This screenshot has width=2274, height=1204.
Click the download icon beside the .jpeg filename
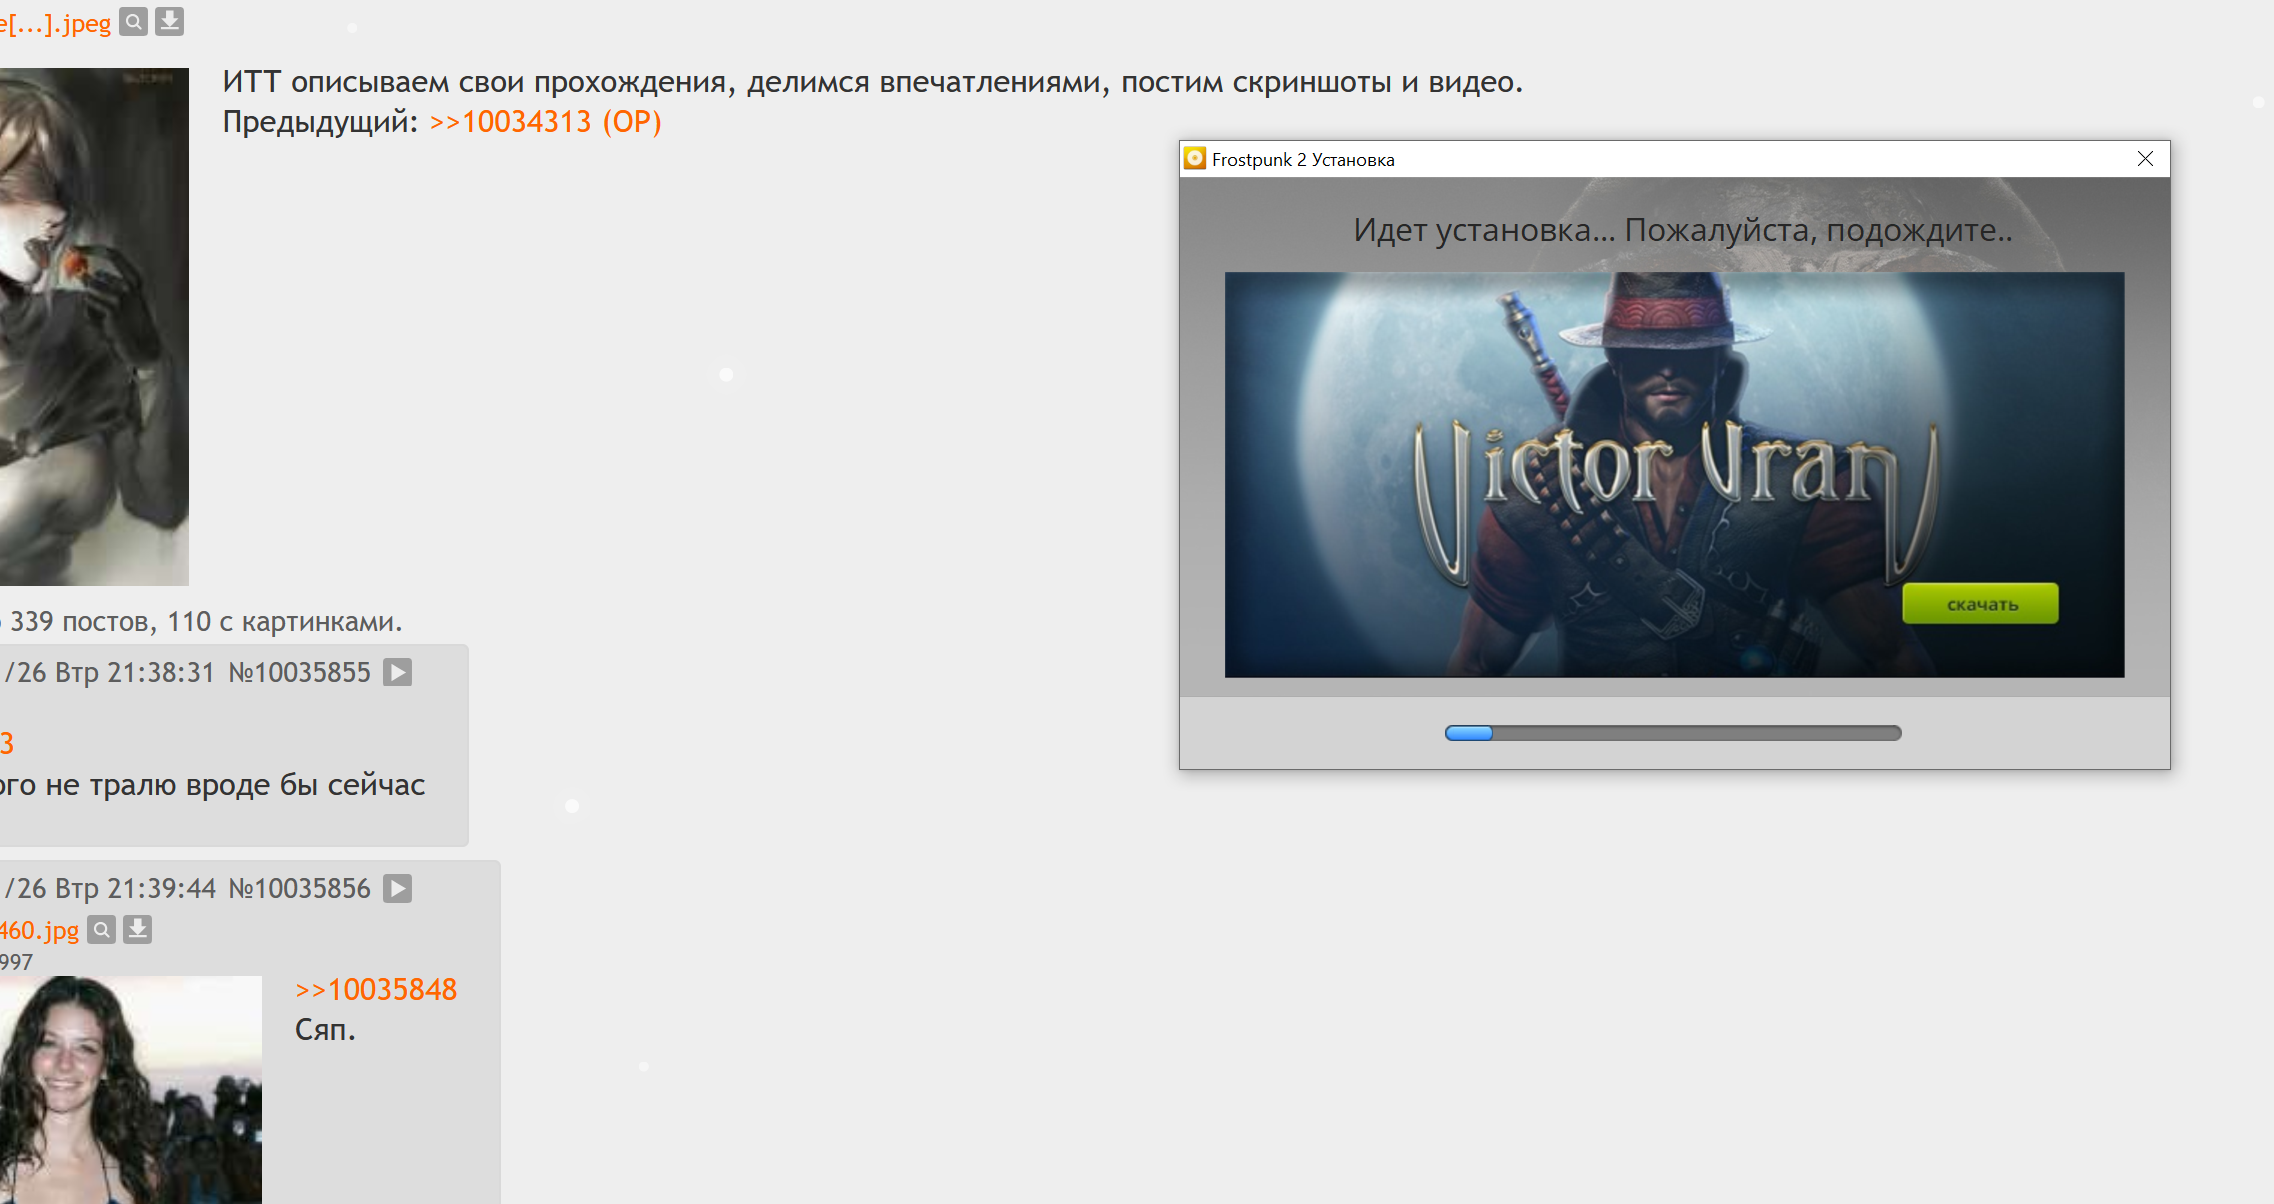point(170,21)
